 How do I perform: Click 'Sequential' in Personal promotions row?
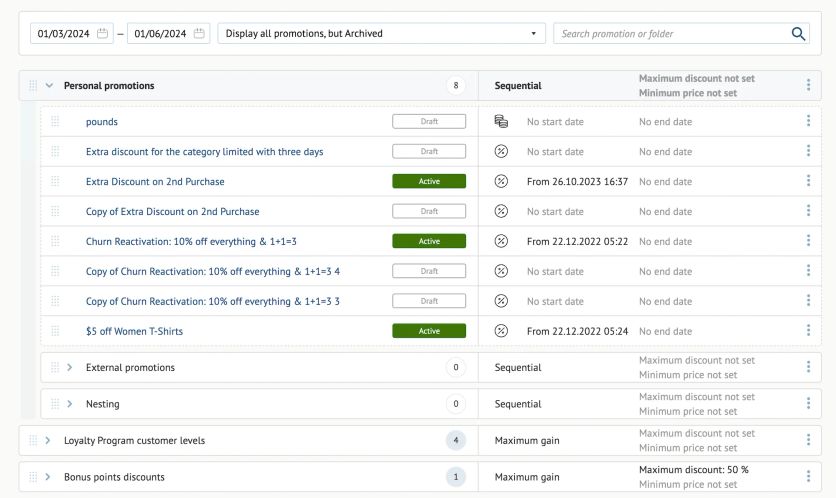click(518, 85)
